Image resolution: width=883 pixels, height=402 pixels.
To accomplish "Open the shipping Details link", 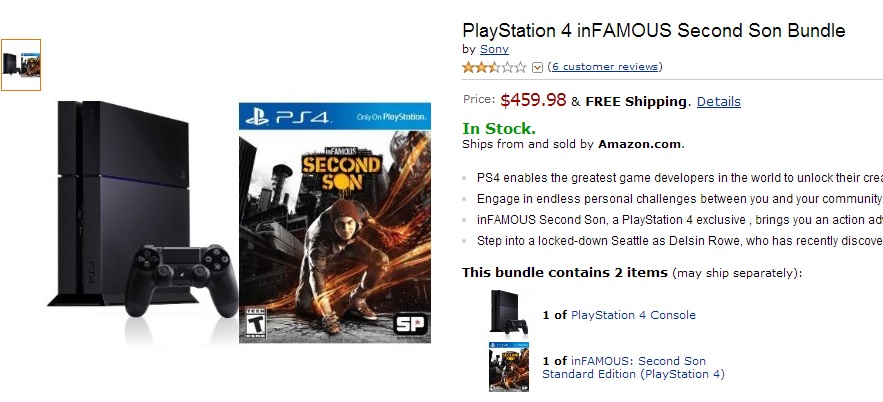I will point(718,101).
